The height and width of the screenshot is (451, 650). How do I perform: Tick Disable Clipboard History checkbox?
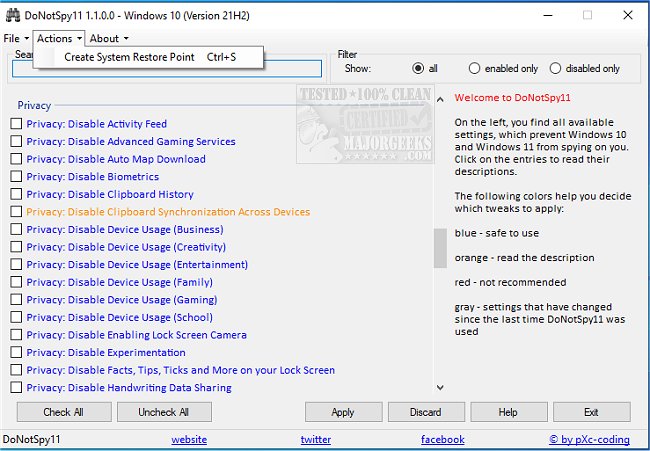pos(16,194)
